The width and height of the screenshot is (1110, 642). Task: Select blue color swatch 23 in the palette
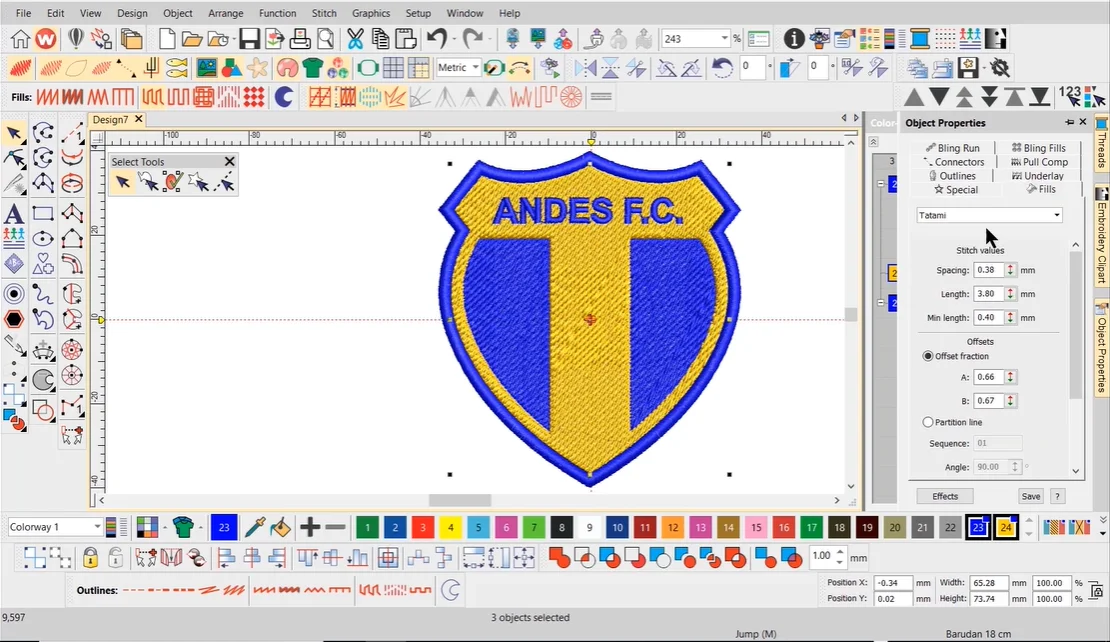click(x=978, y=527)
